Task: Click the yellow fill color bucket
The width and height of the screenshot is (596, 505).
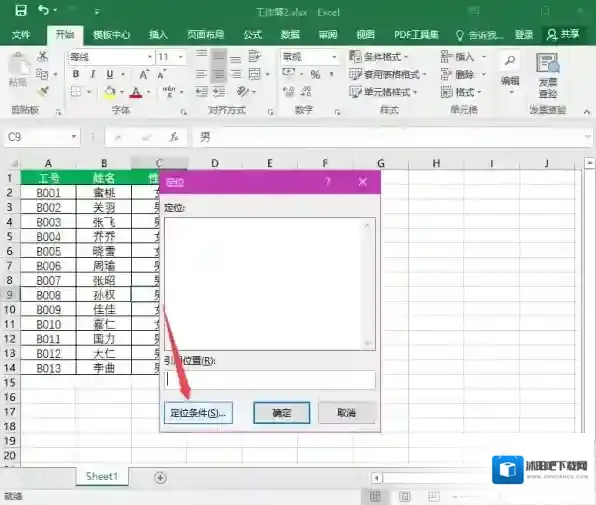Action: click(110, 92)
